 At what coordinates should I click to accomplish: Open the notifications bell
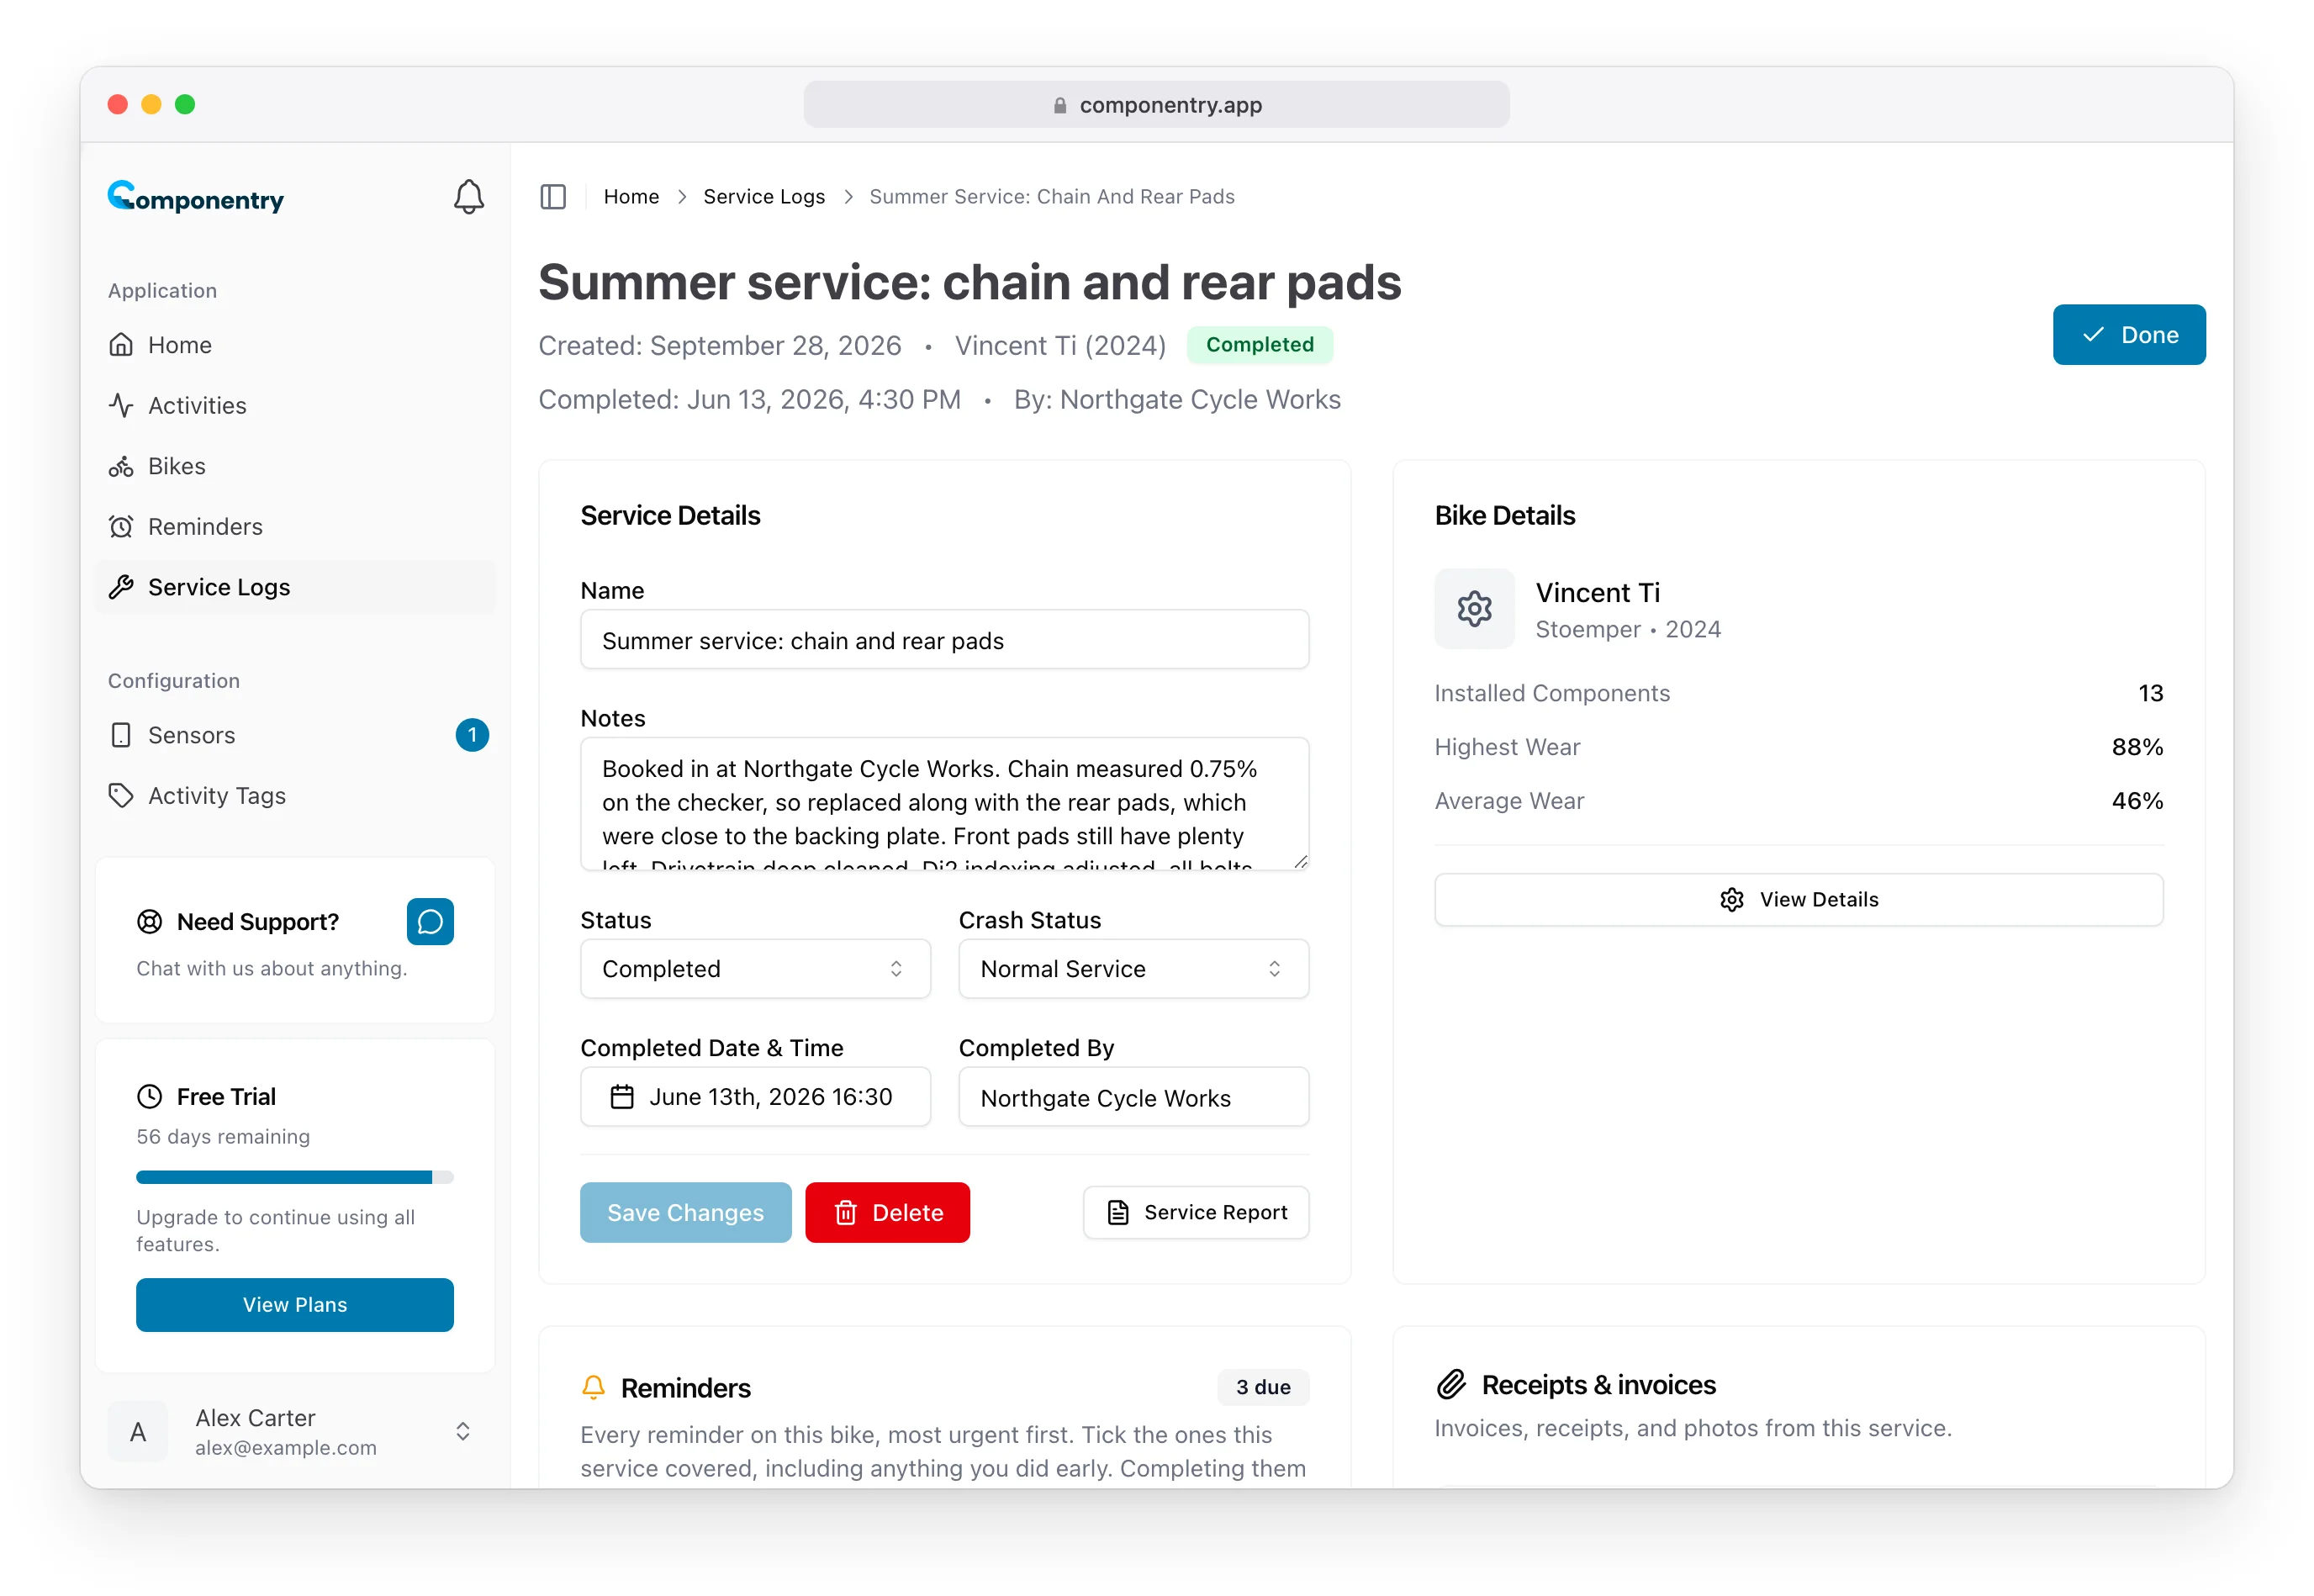point(468,197)
